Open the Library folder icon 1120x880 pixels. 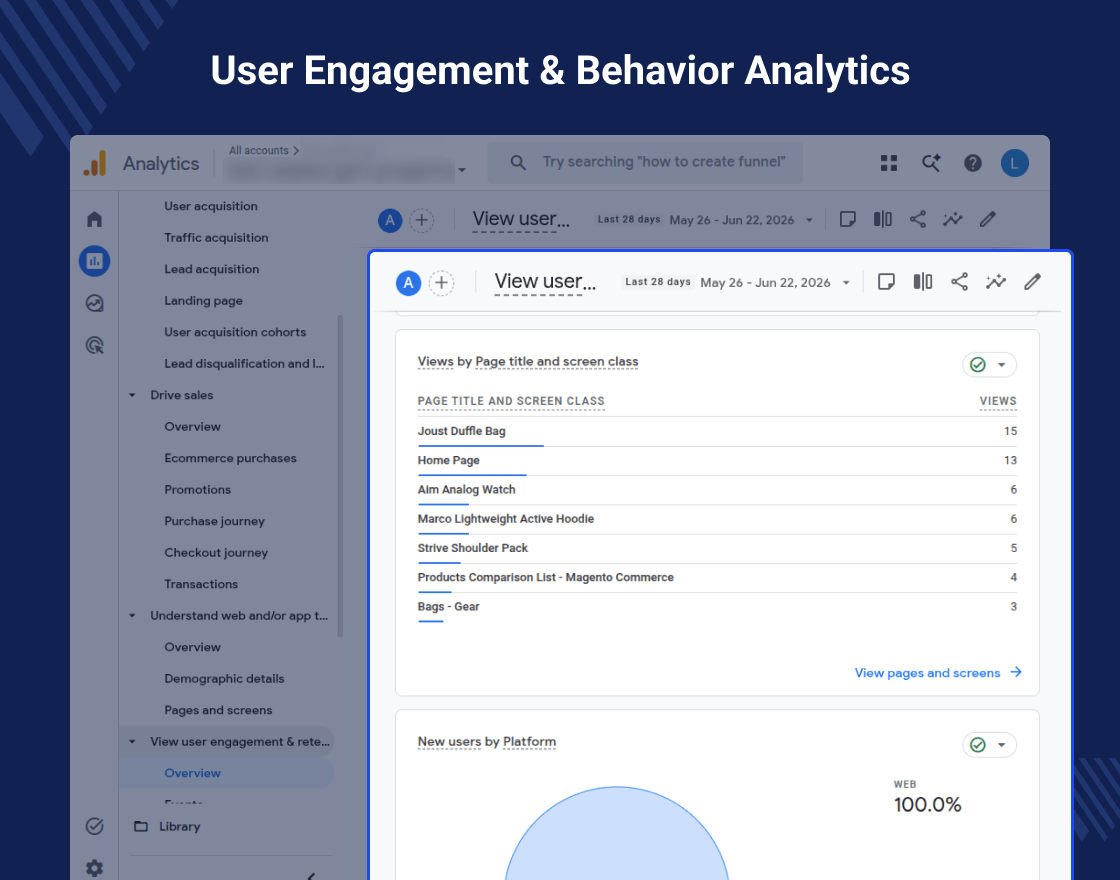click(141, 826)
